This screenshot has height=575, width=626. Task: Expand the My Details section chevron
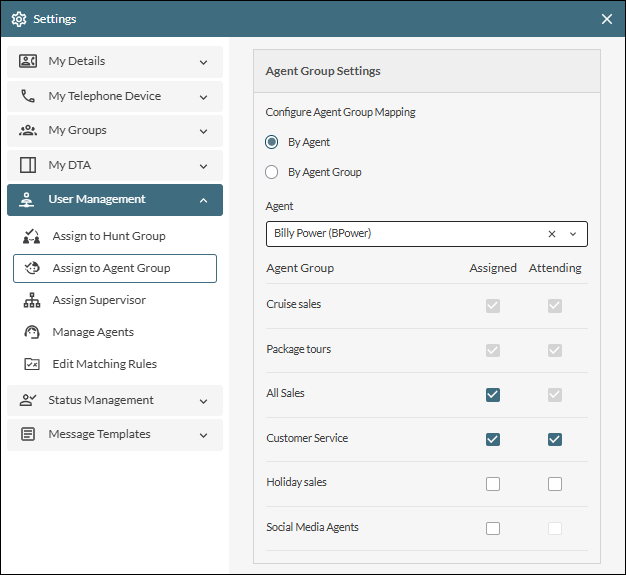pos(203,62)
